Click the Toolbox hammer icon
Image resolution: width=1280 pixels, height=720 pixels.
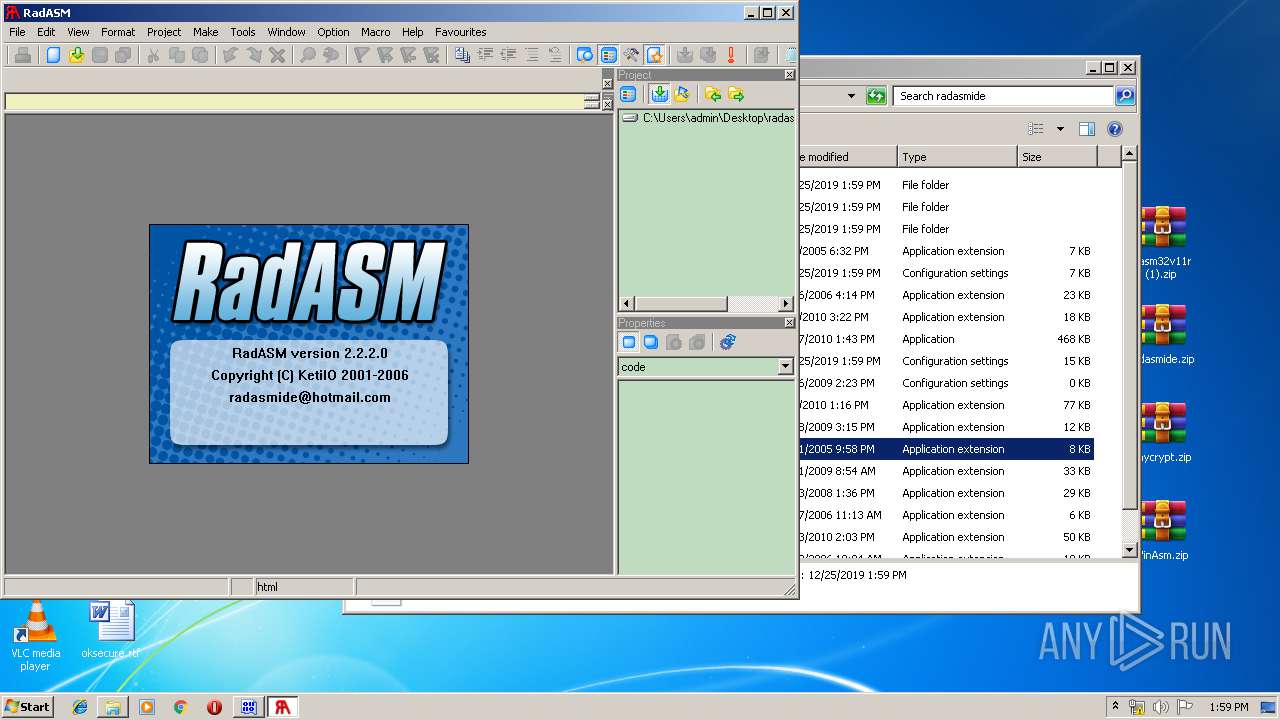(631, 55)
